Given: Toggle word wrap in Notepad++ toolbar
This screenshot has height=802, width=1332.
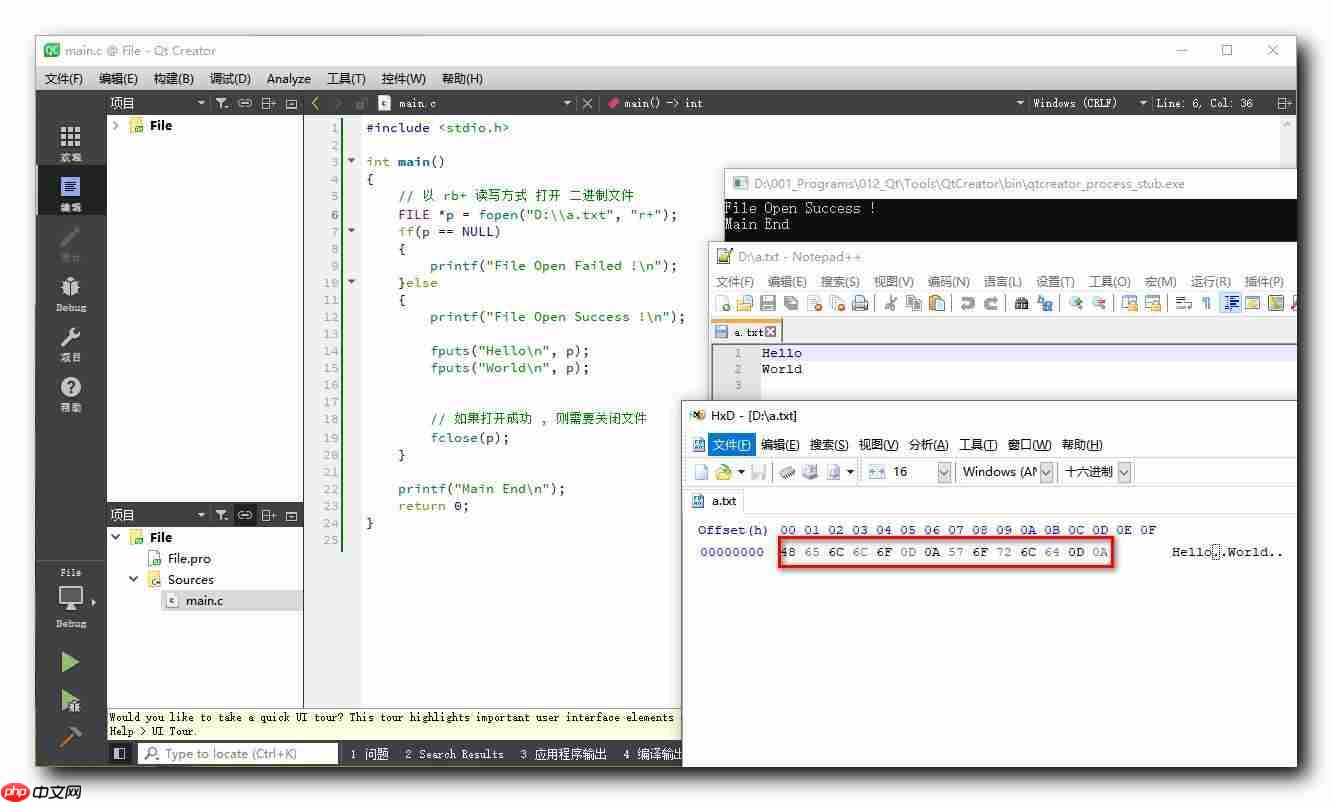Looking at the screenshot, I should [1184, 303].
